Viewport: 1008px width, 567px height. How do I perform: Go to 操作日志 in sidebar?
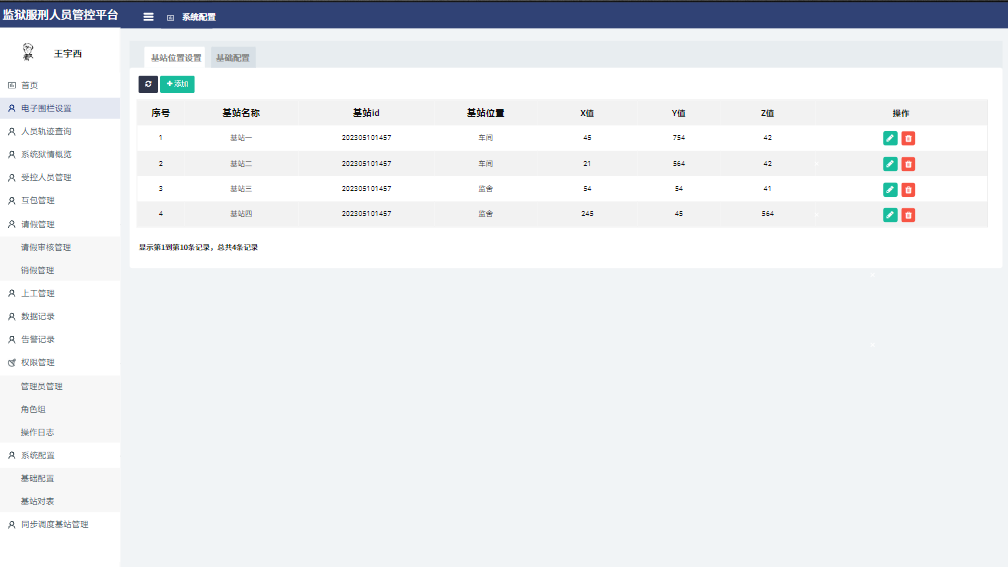(38, 432)
